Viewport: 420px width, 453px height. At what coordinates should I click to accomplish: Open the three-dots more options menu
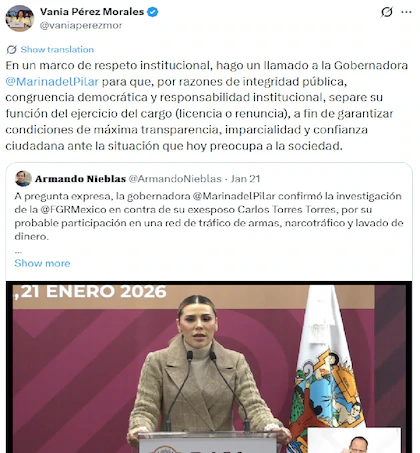pyautogui.click(x=406, y=12)
